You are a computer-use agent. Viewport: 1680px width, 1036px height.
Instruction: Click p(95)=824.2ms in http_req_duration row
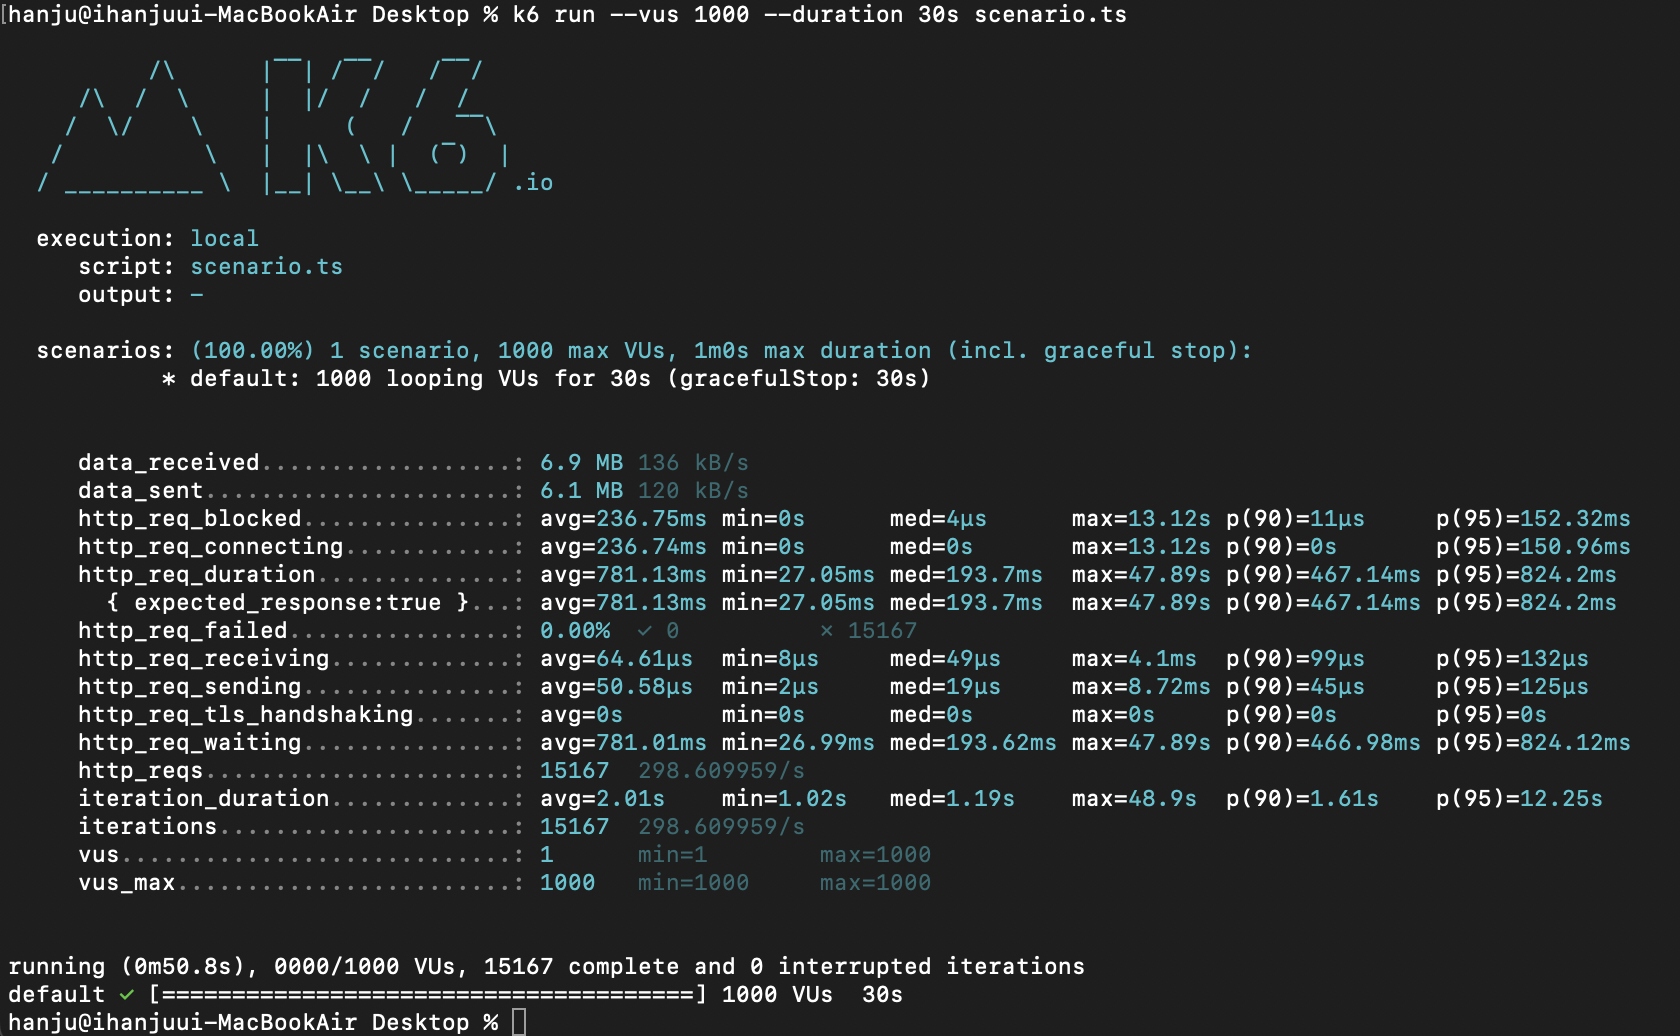[x=1526, y=574]
